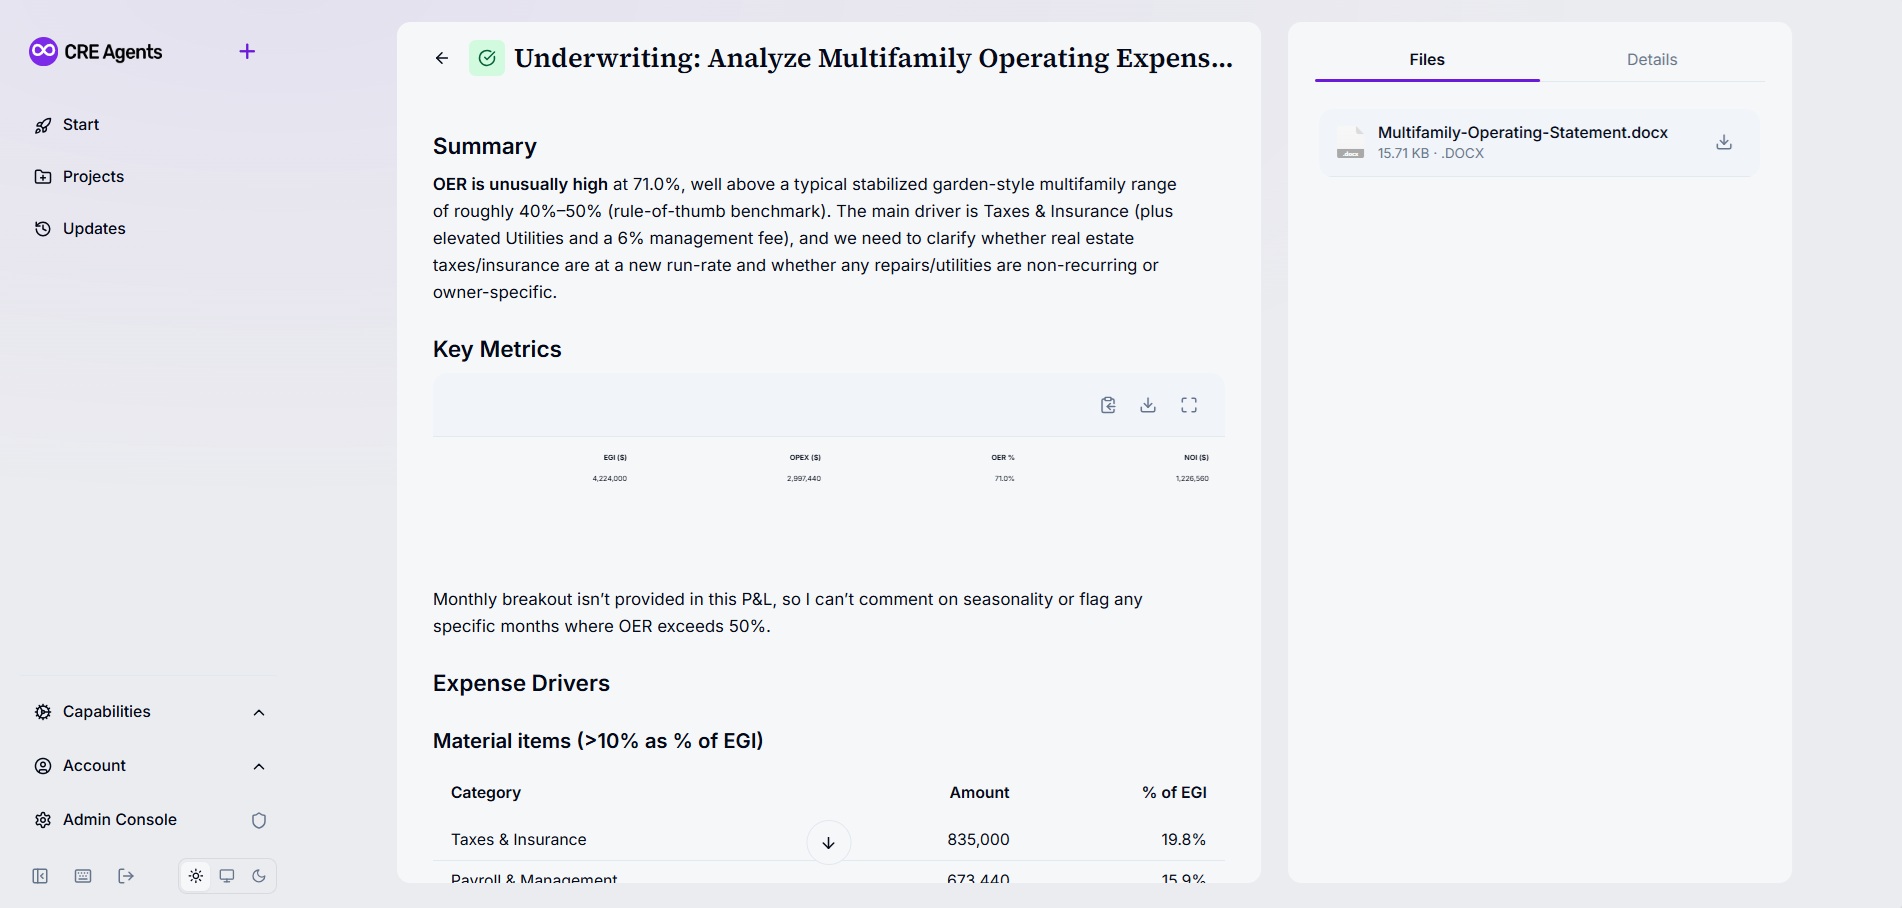This screenshot has width=1902, height=908.
Task: Copy the Key Metrics table to the clipboard
Action: [x=1108, y=405]
